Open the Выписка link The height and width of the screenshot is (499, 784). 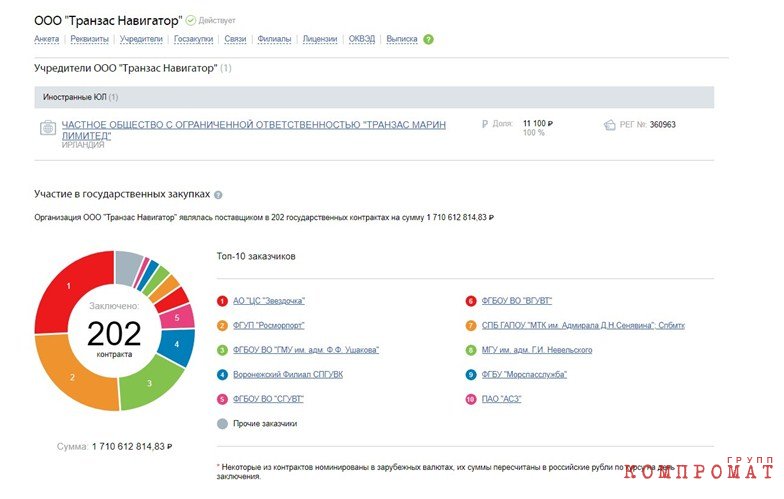click(402, 39)
